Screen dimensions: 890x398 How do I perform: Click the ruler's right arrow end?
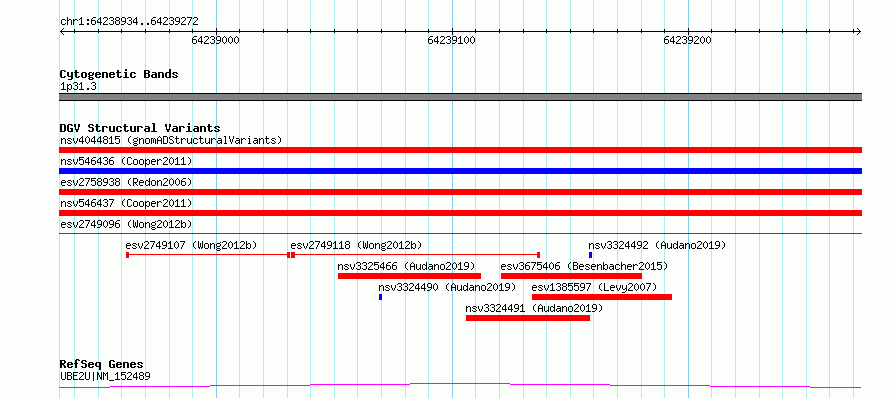(858, 32)
